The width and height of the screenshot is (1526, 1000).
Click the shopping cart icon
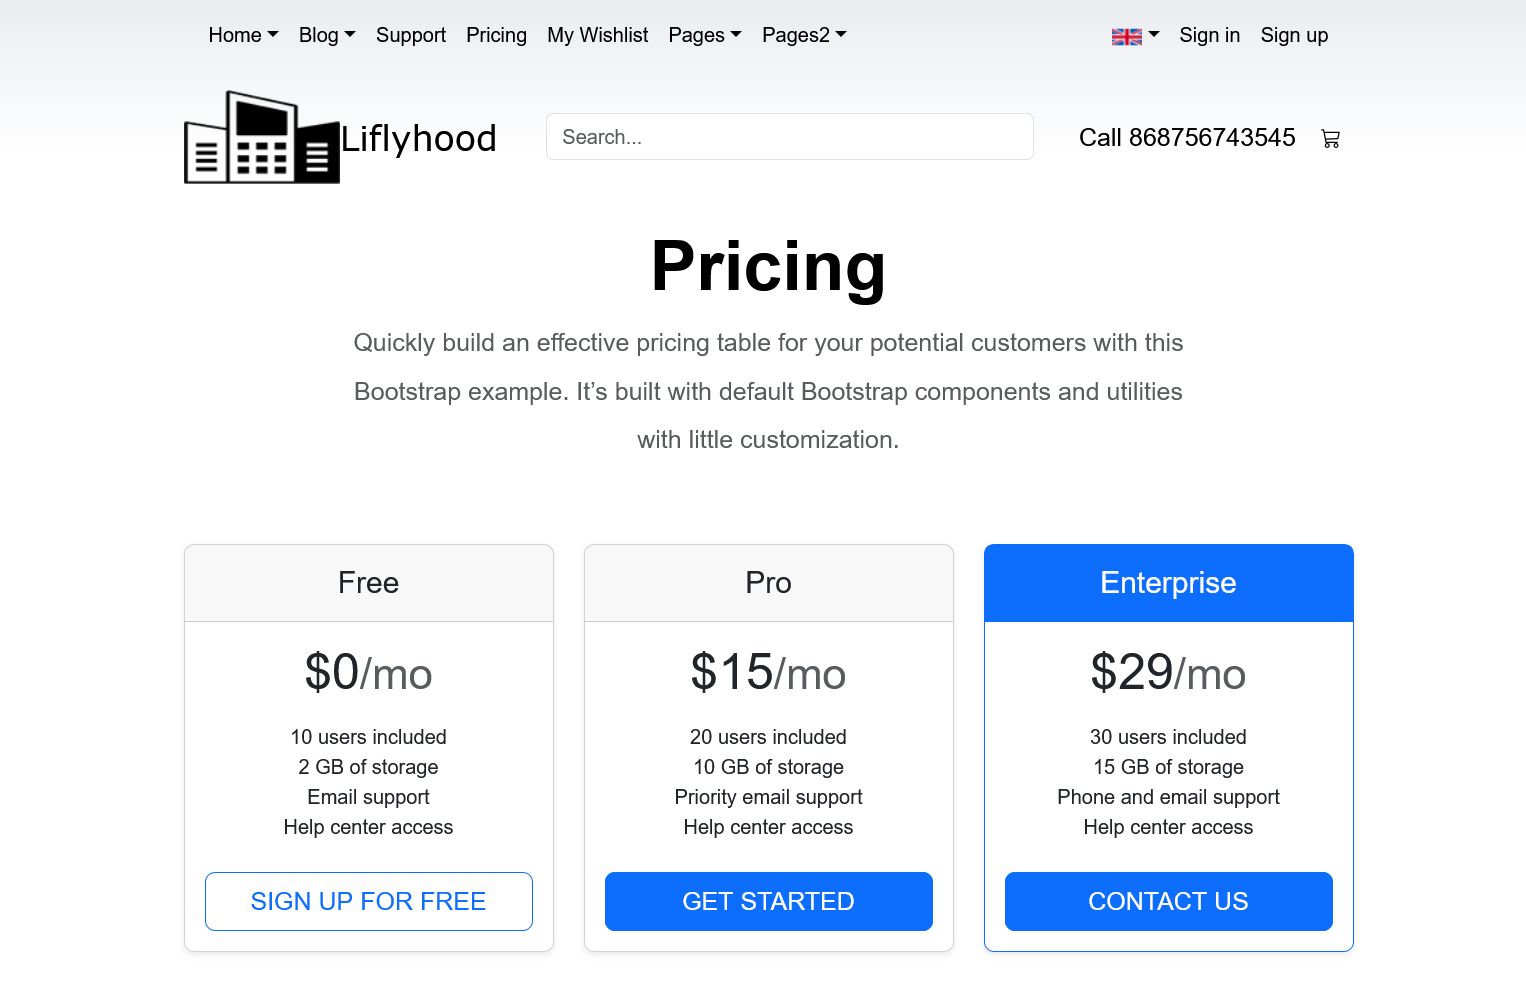[1330, 139]
